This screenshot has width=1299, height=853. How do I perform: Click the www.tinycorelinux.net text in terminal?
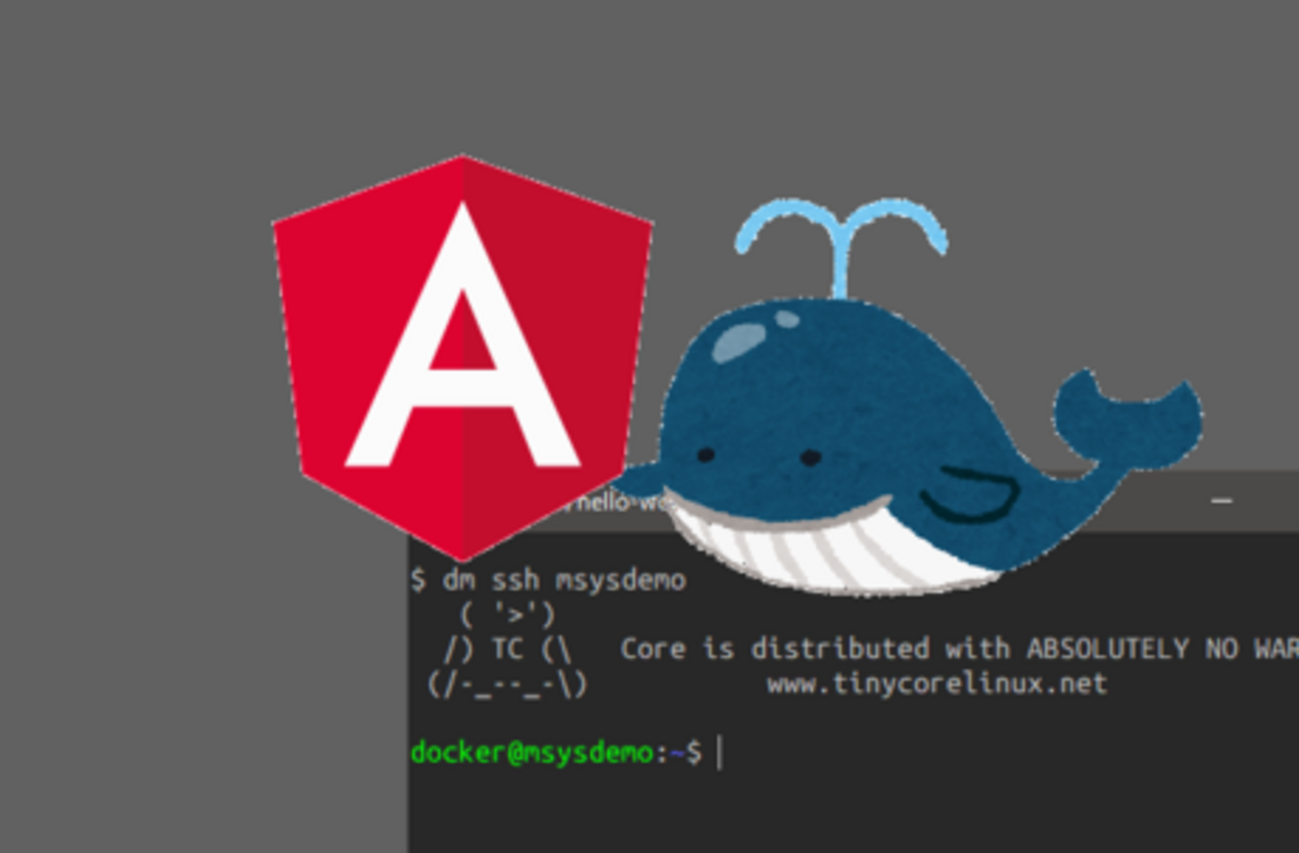937,684
